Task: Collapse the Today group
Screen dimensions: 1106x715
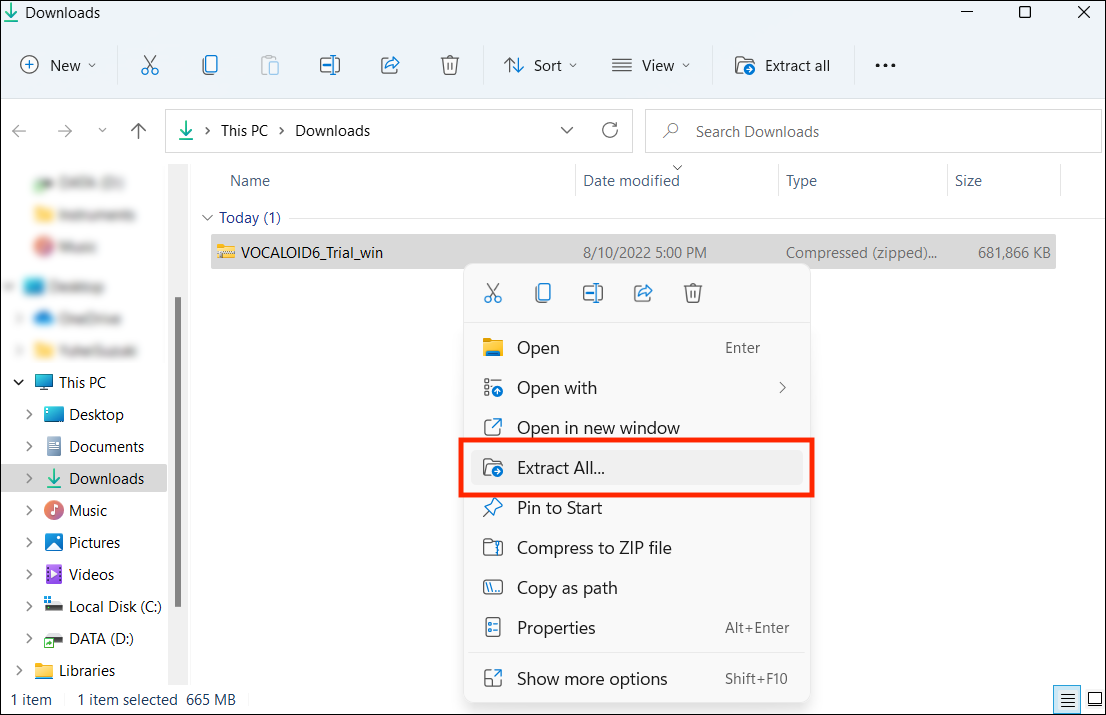Action: point(207,218)
